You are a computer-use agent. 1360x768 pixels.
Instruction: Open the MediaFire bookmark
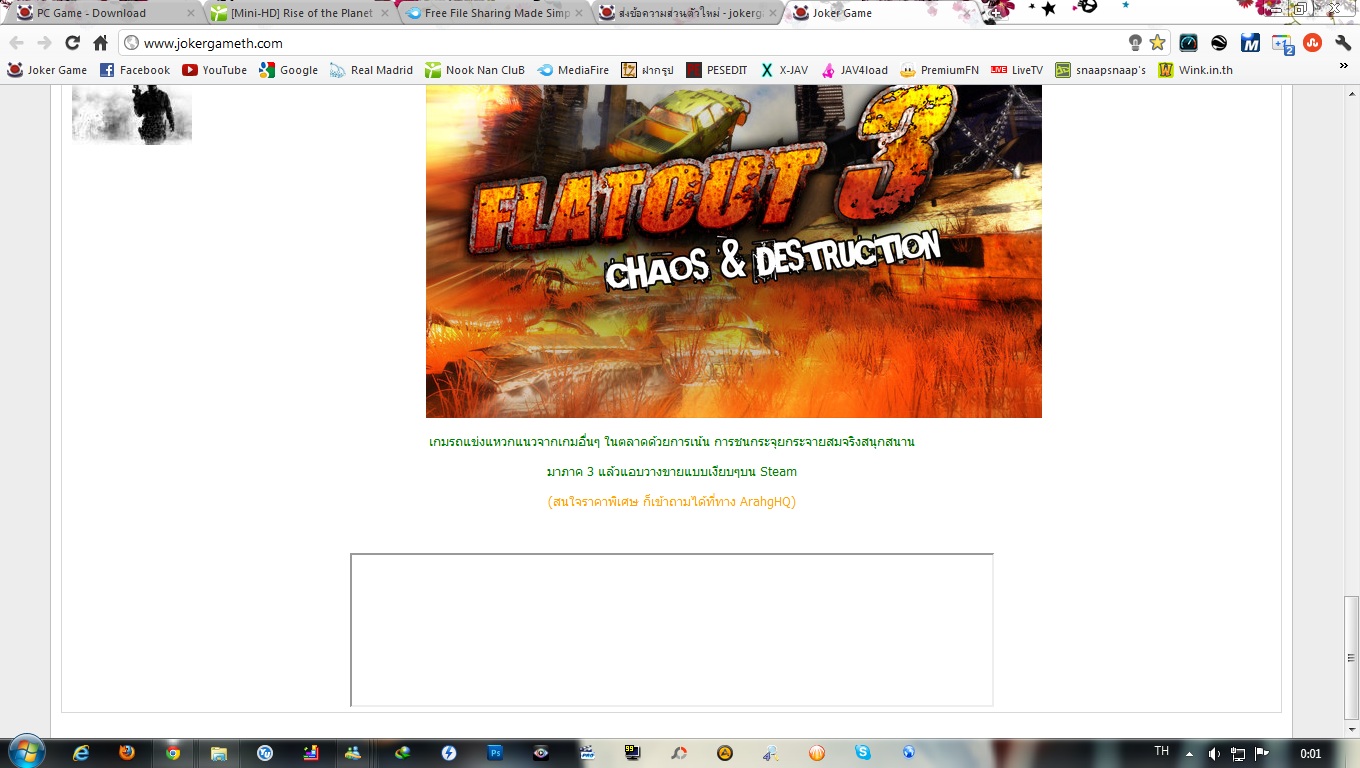[572, 70]
